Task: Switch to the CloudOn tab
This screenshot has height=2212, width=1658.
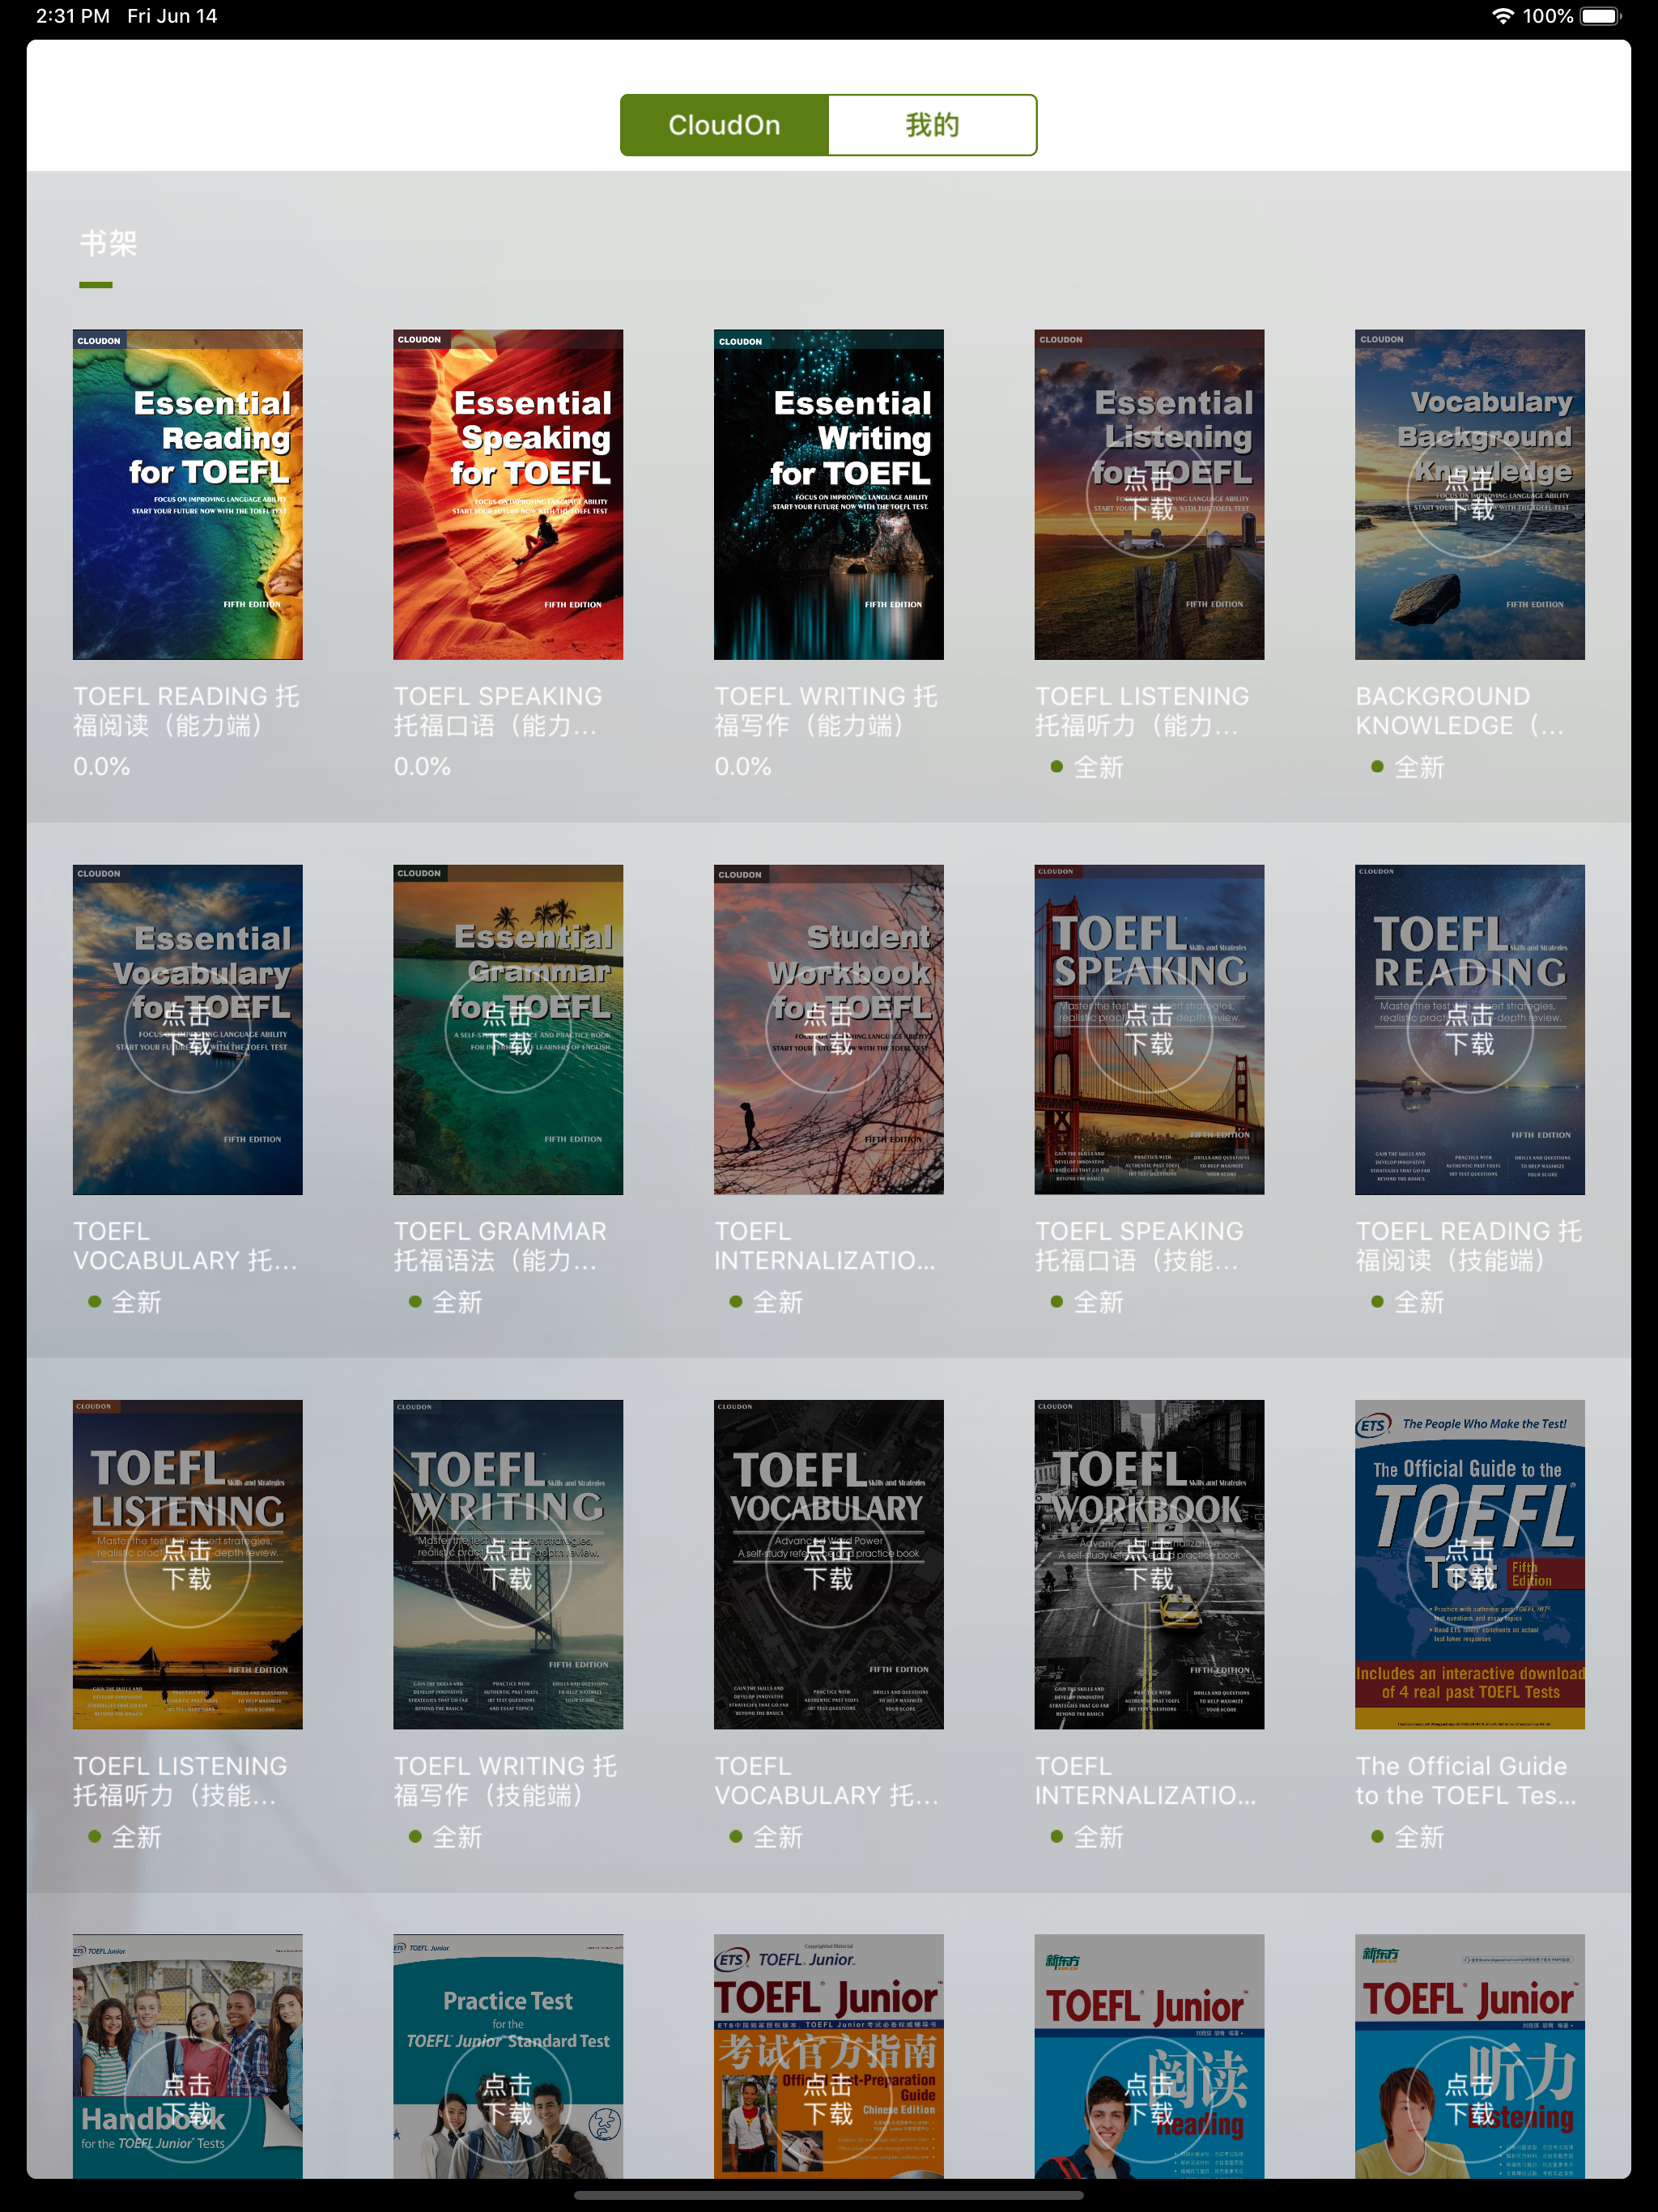Action: pyautogui.click(x=724, y=125)
